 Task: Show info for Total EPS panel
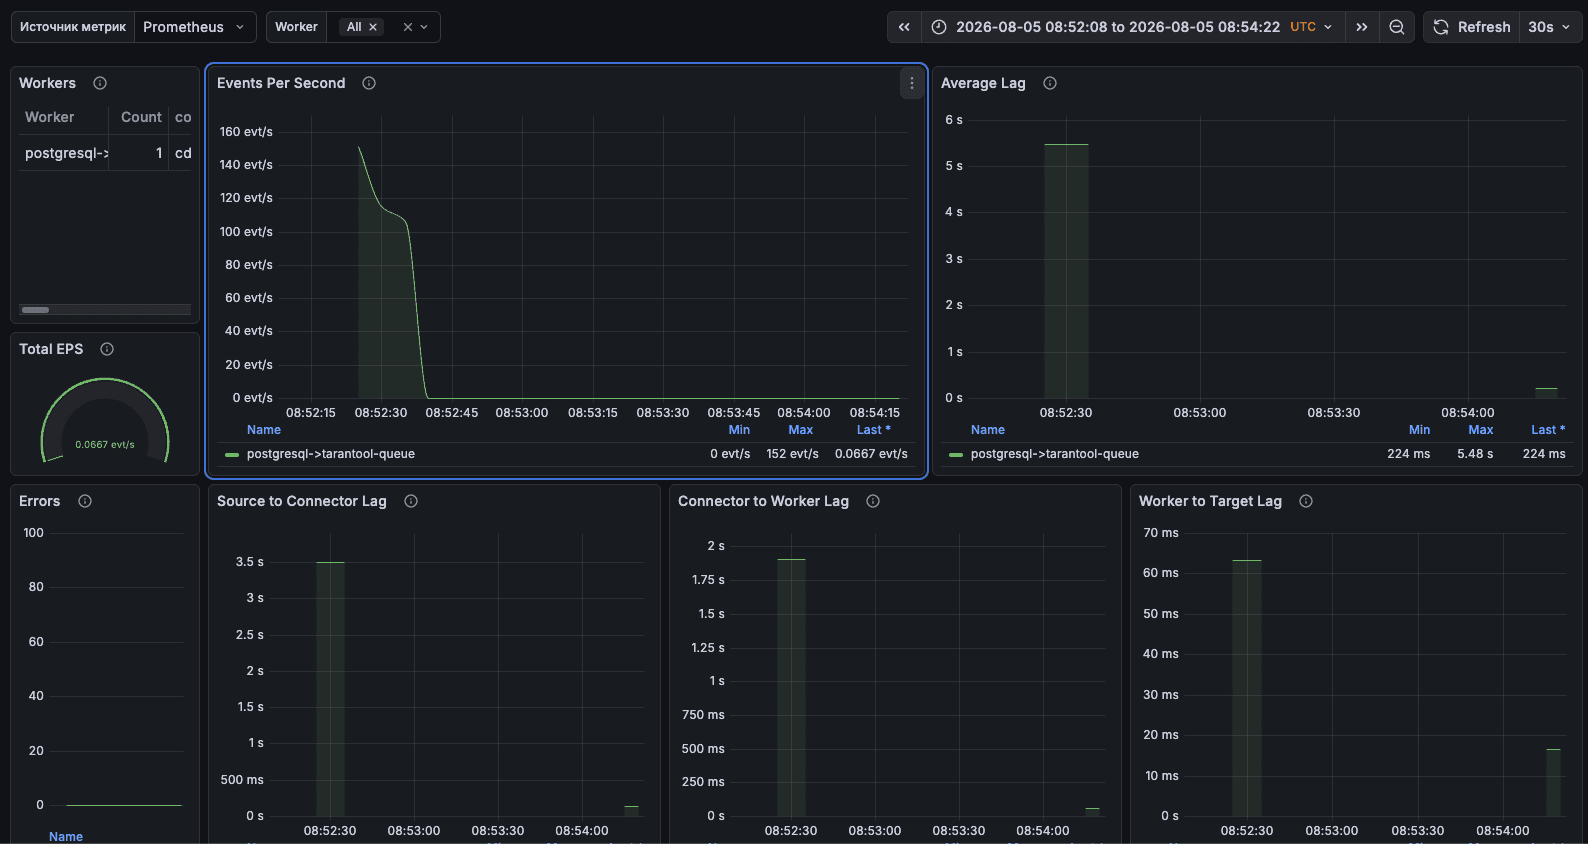click(x=107, y=349)
